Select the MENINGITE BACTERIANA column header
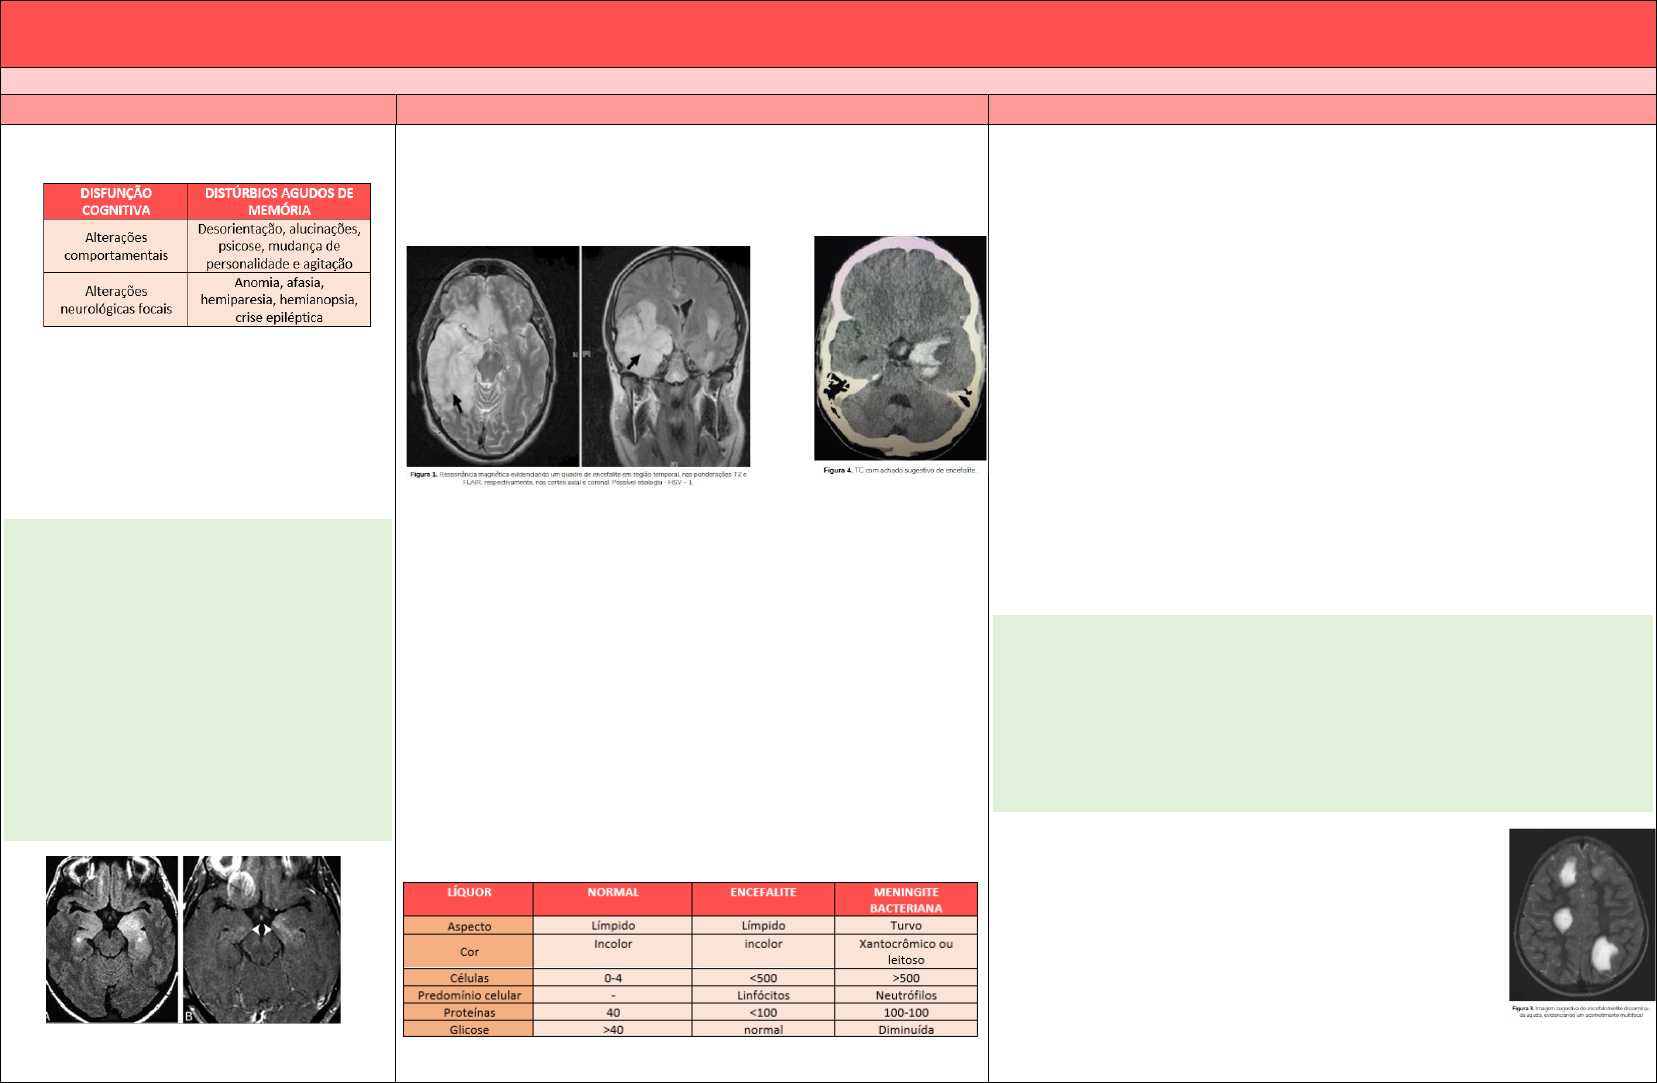 click(906, 899)
